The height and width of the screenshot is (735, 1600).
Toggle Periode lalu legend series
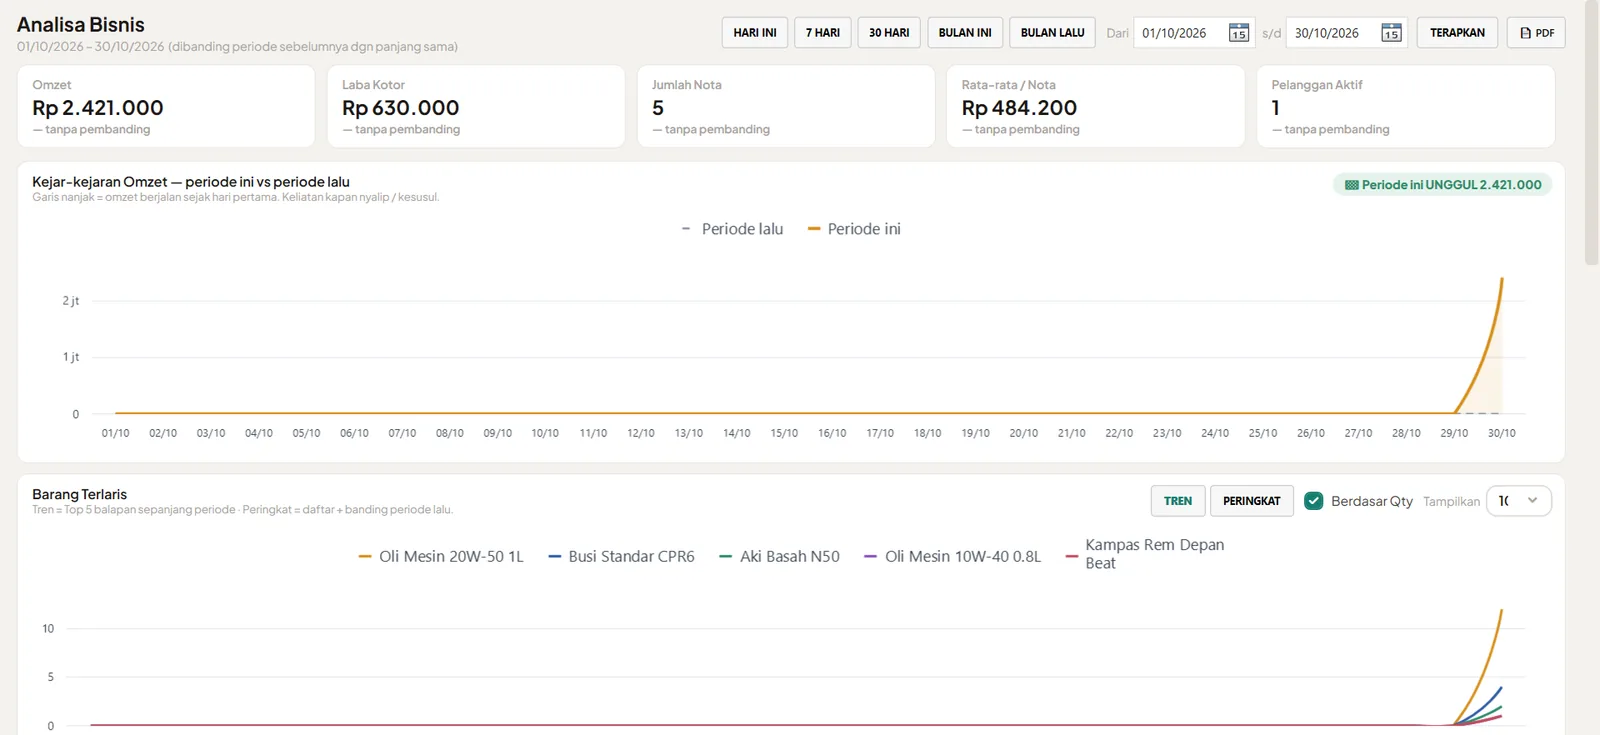tap(732, 229)
